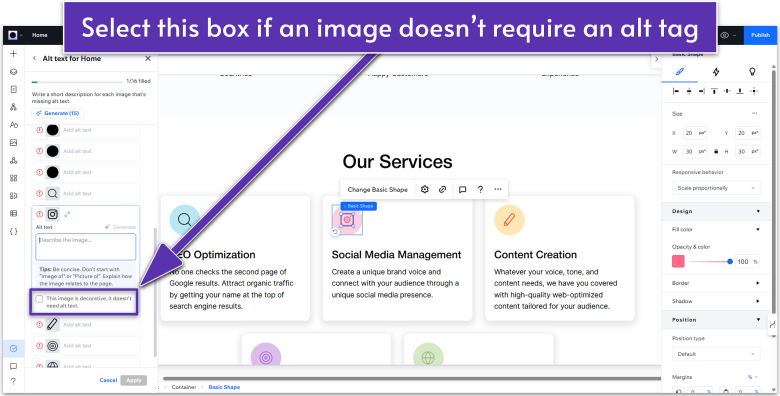Click the Y position value field
This screenshot has height=396, width=780.
tap(748, 133)
